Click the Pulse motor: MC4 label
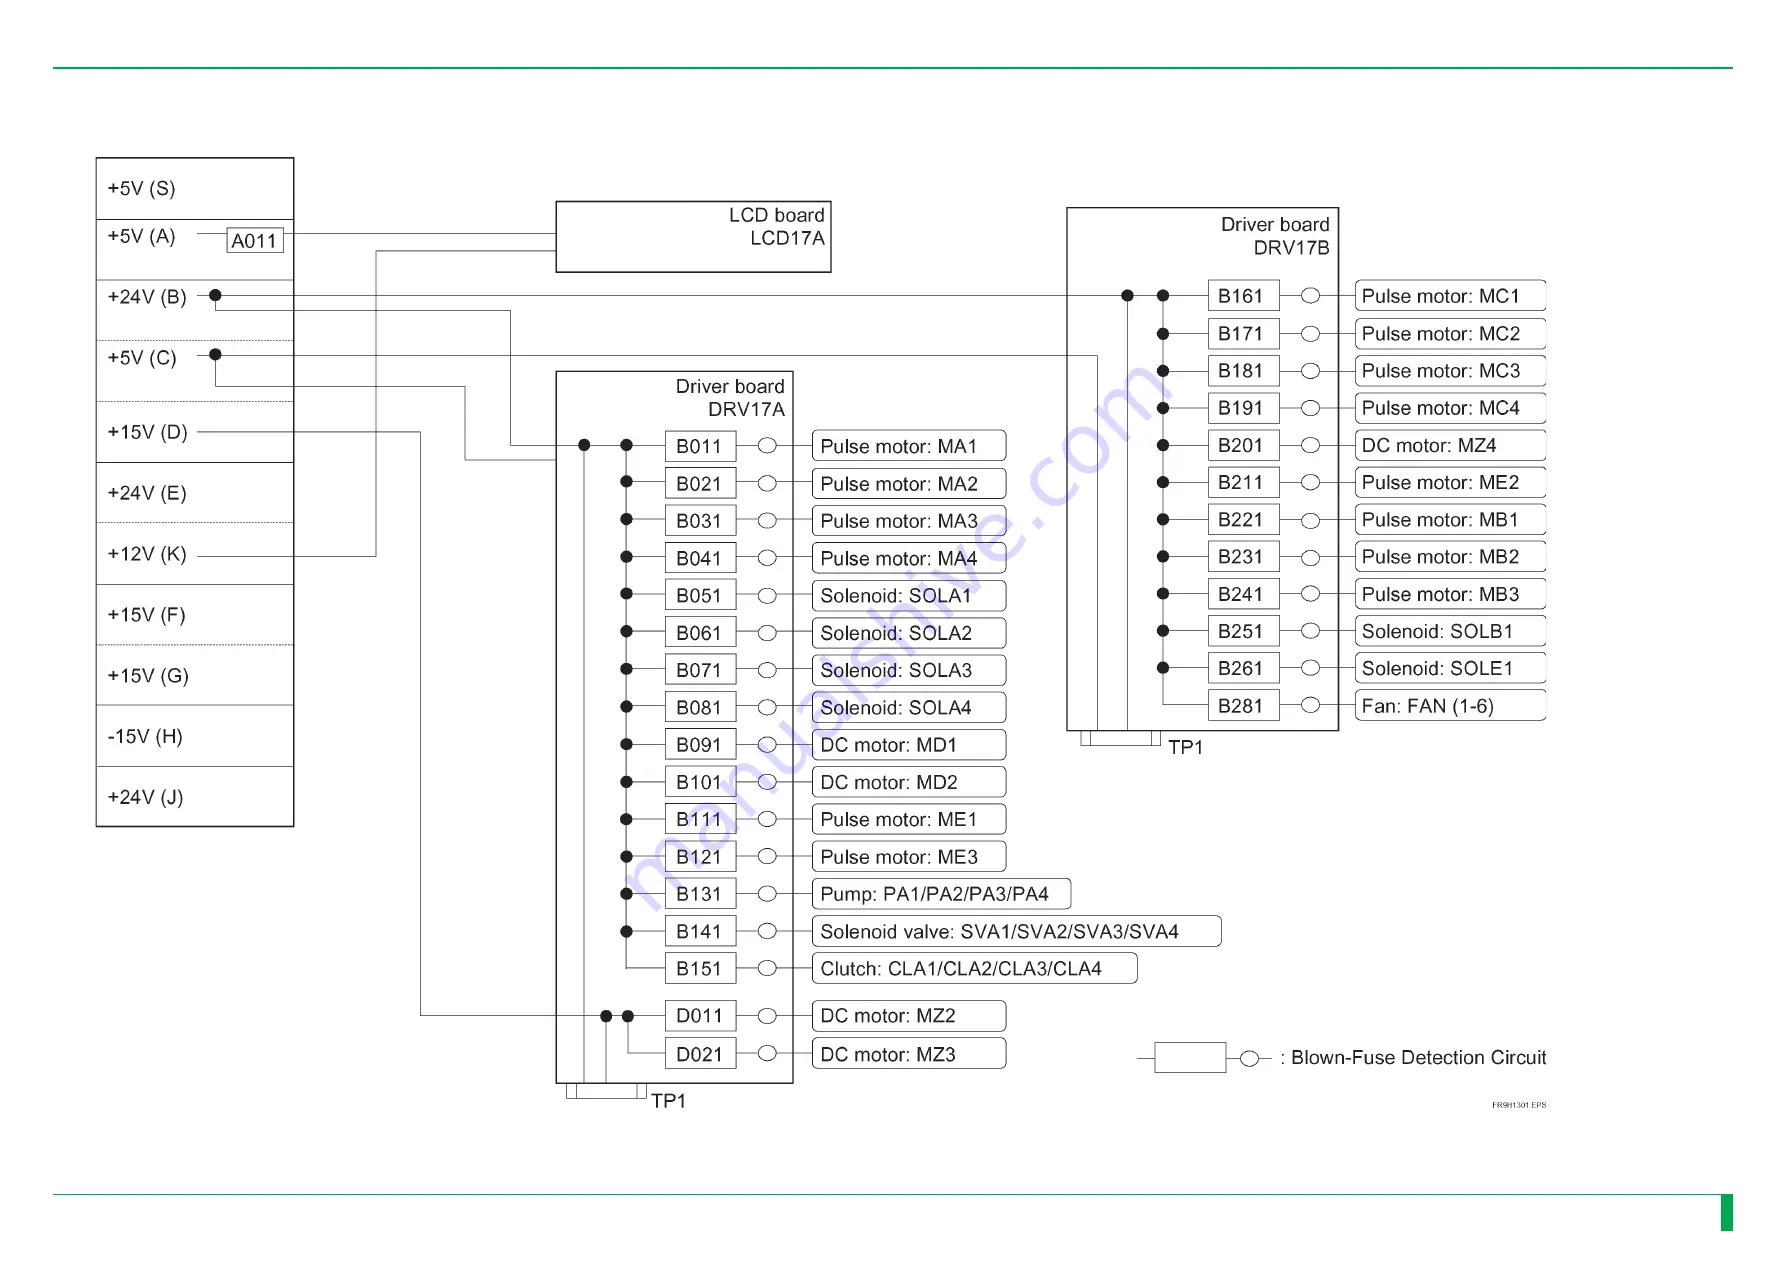This screenshot has width=1786, height=1263. [x=1450, y=408]
